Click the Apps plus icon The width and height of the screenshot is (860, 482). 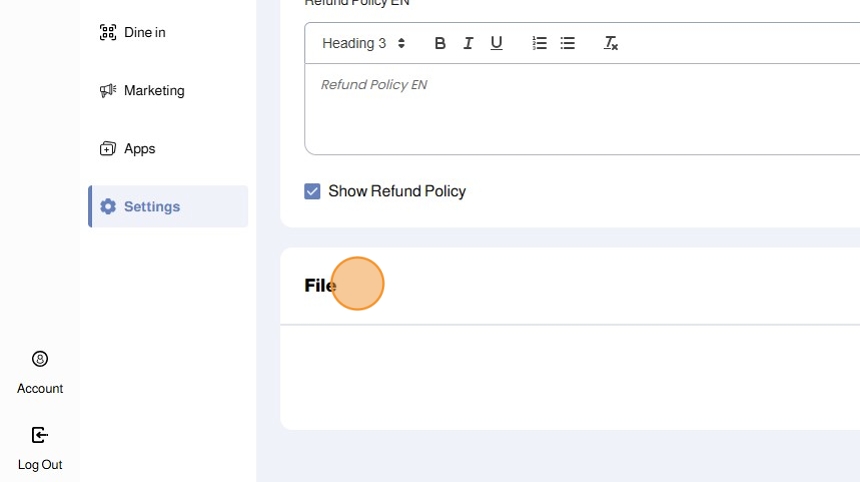(x=108, y=149)
